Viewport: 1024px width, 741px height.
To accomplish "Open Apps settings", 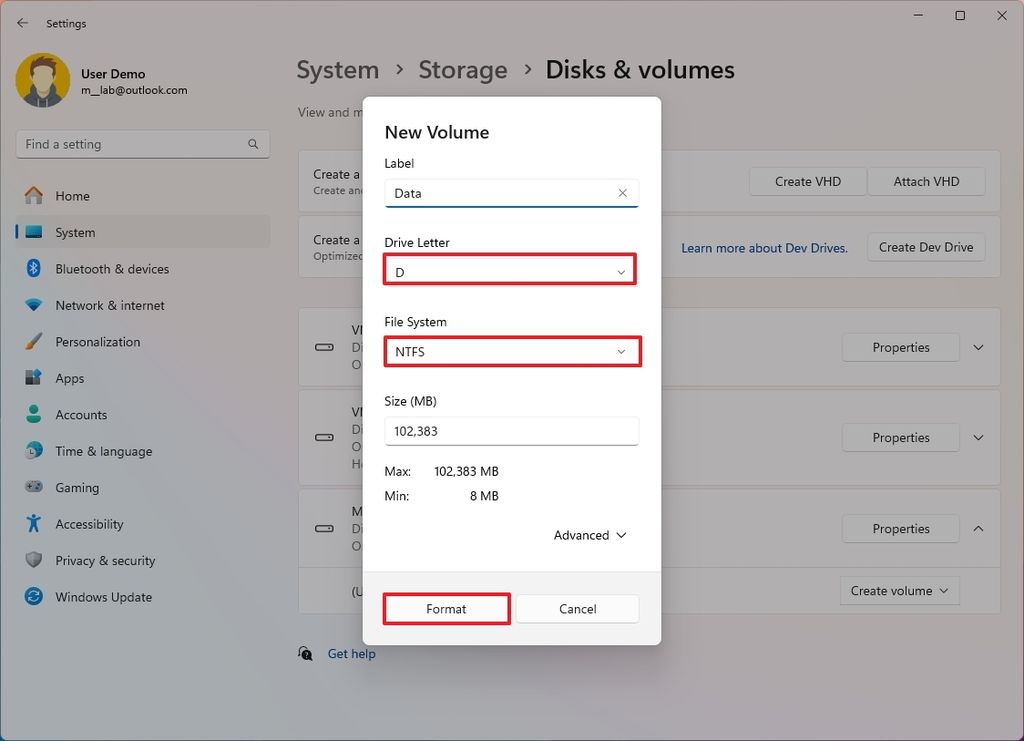I will tap(69, 378).
